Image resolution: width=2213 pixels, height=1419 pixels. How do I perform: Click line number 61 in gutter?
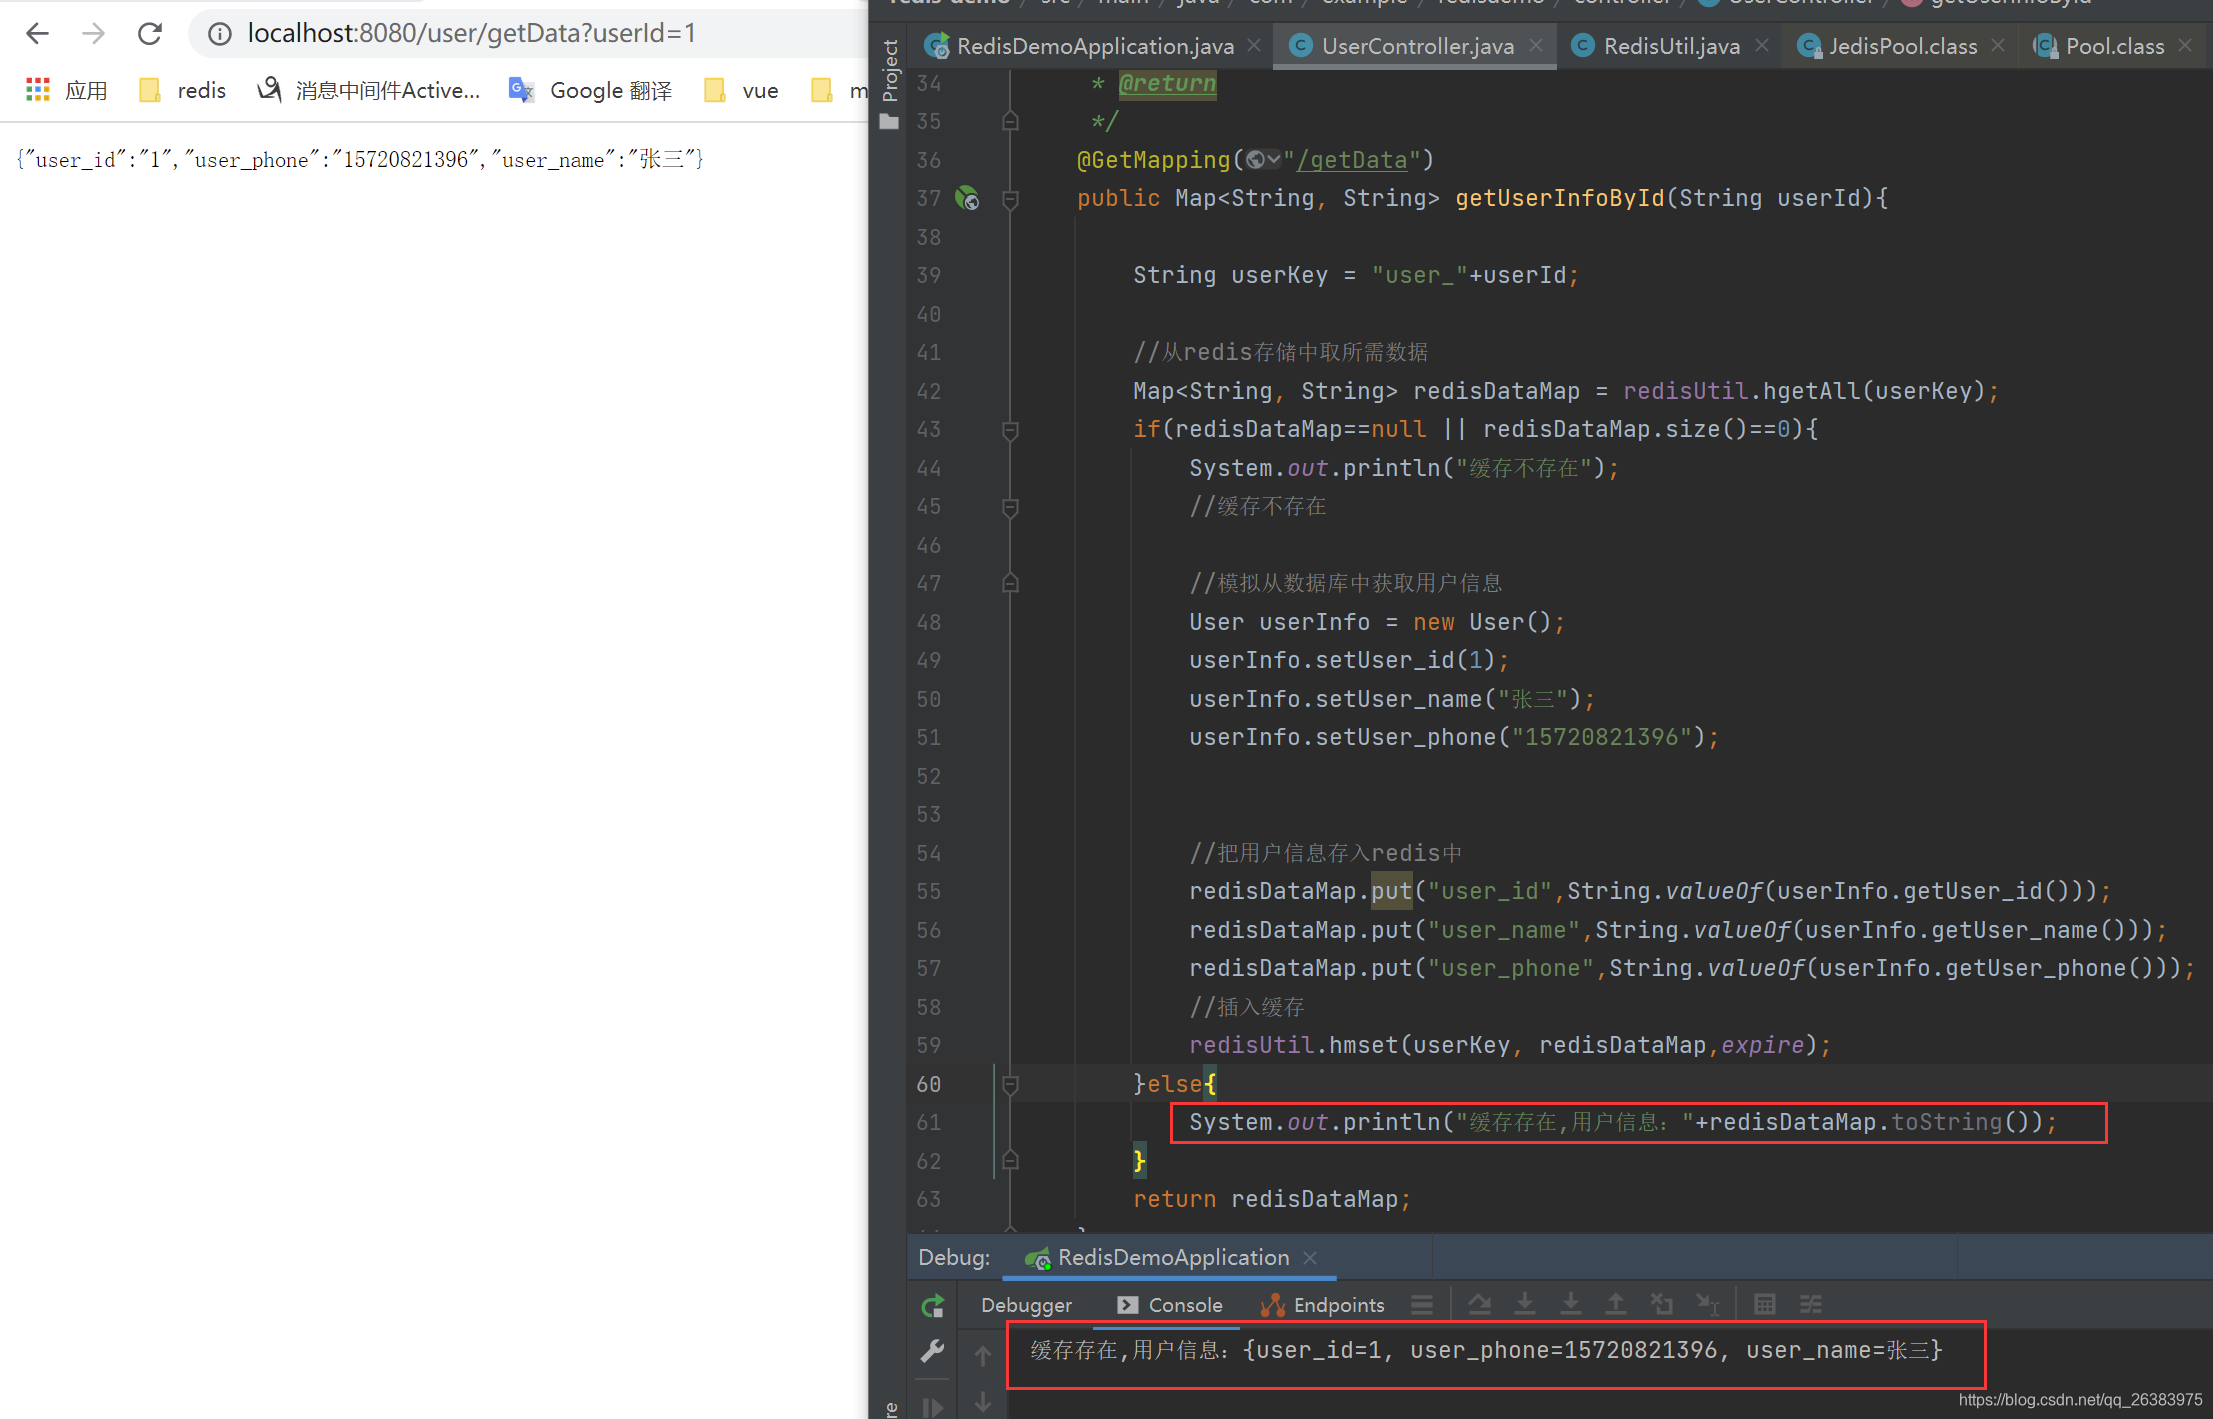(929, 1123)
